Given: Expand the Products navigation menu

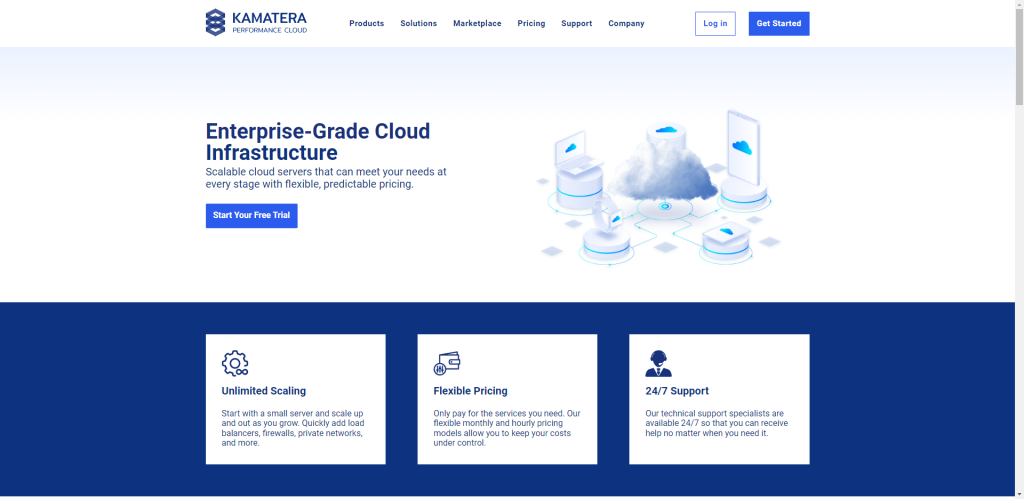Looking at the screenshot, I should 366,23.
